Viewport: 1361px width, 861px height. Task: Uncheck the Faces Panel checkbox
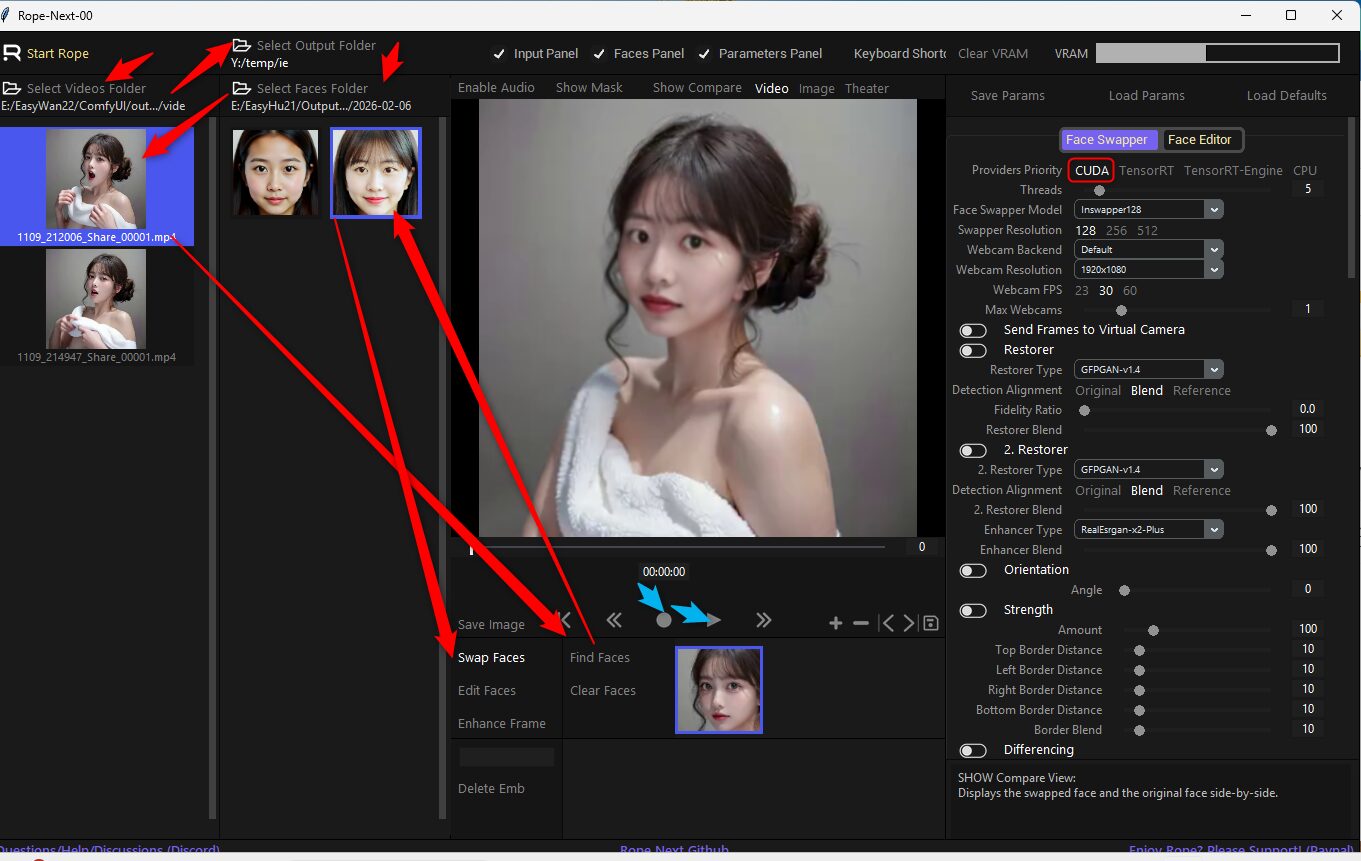click(x=599, y=54)
